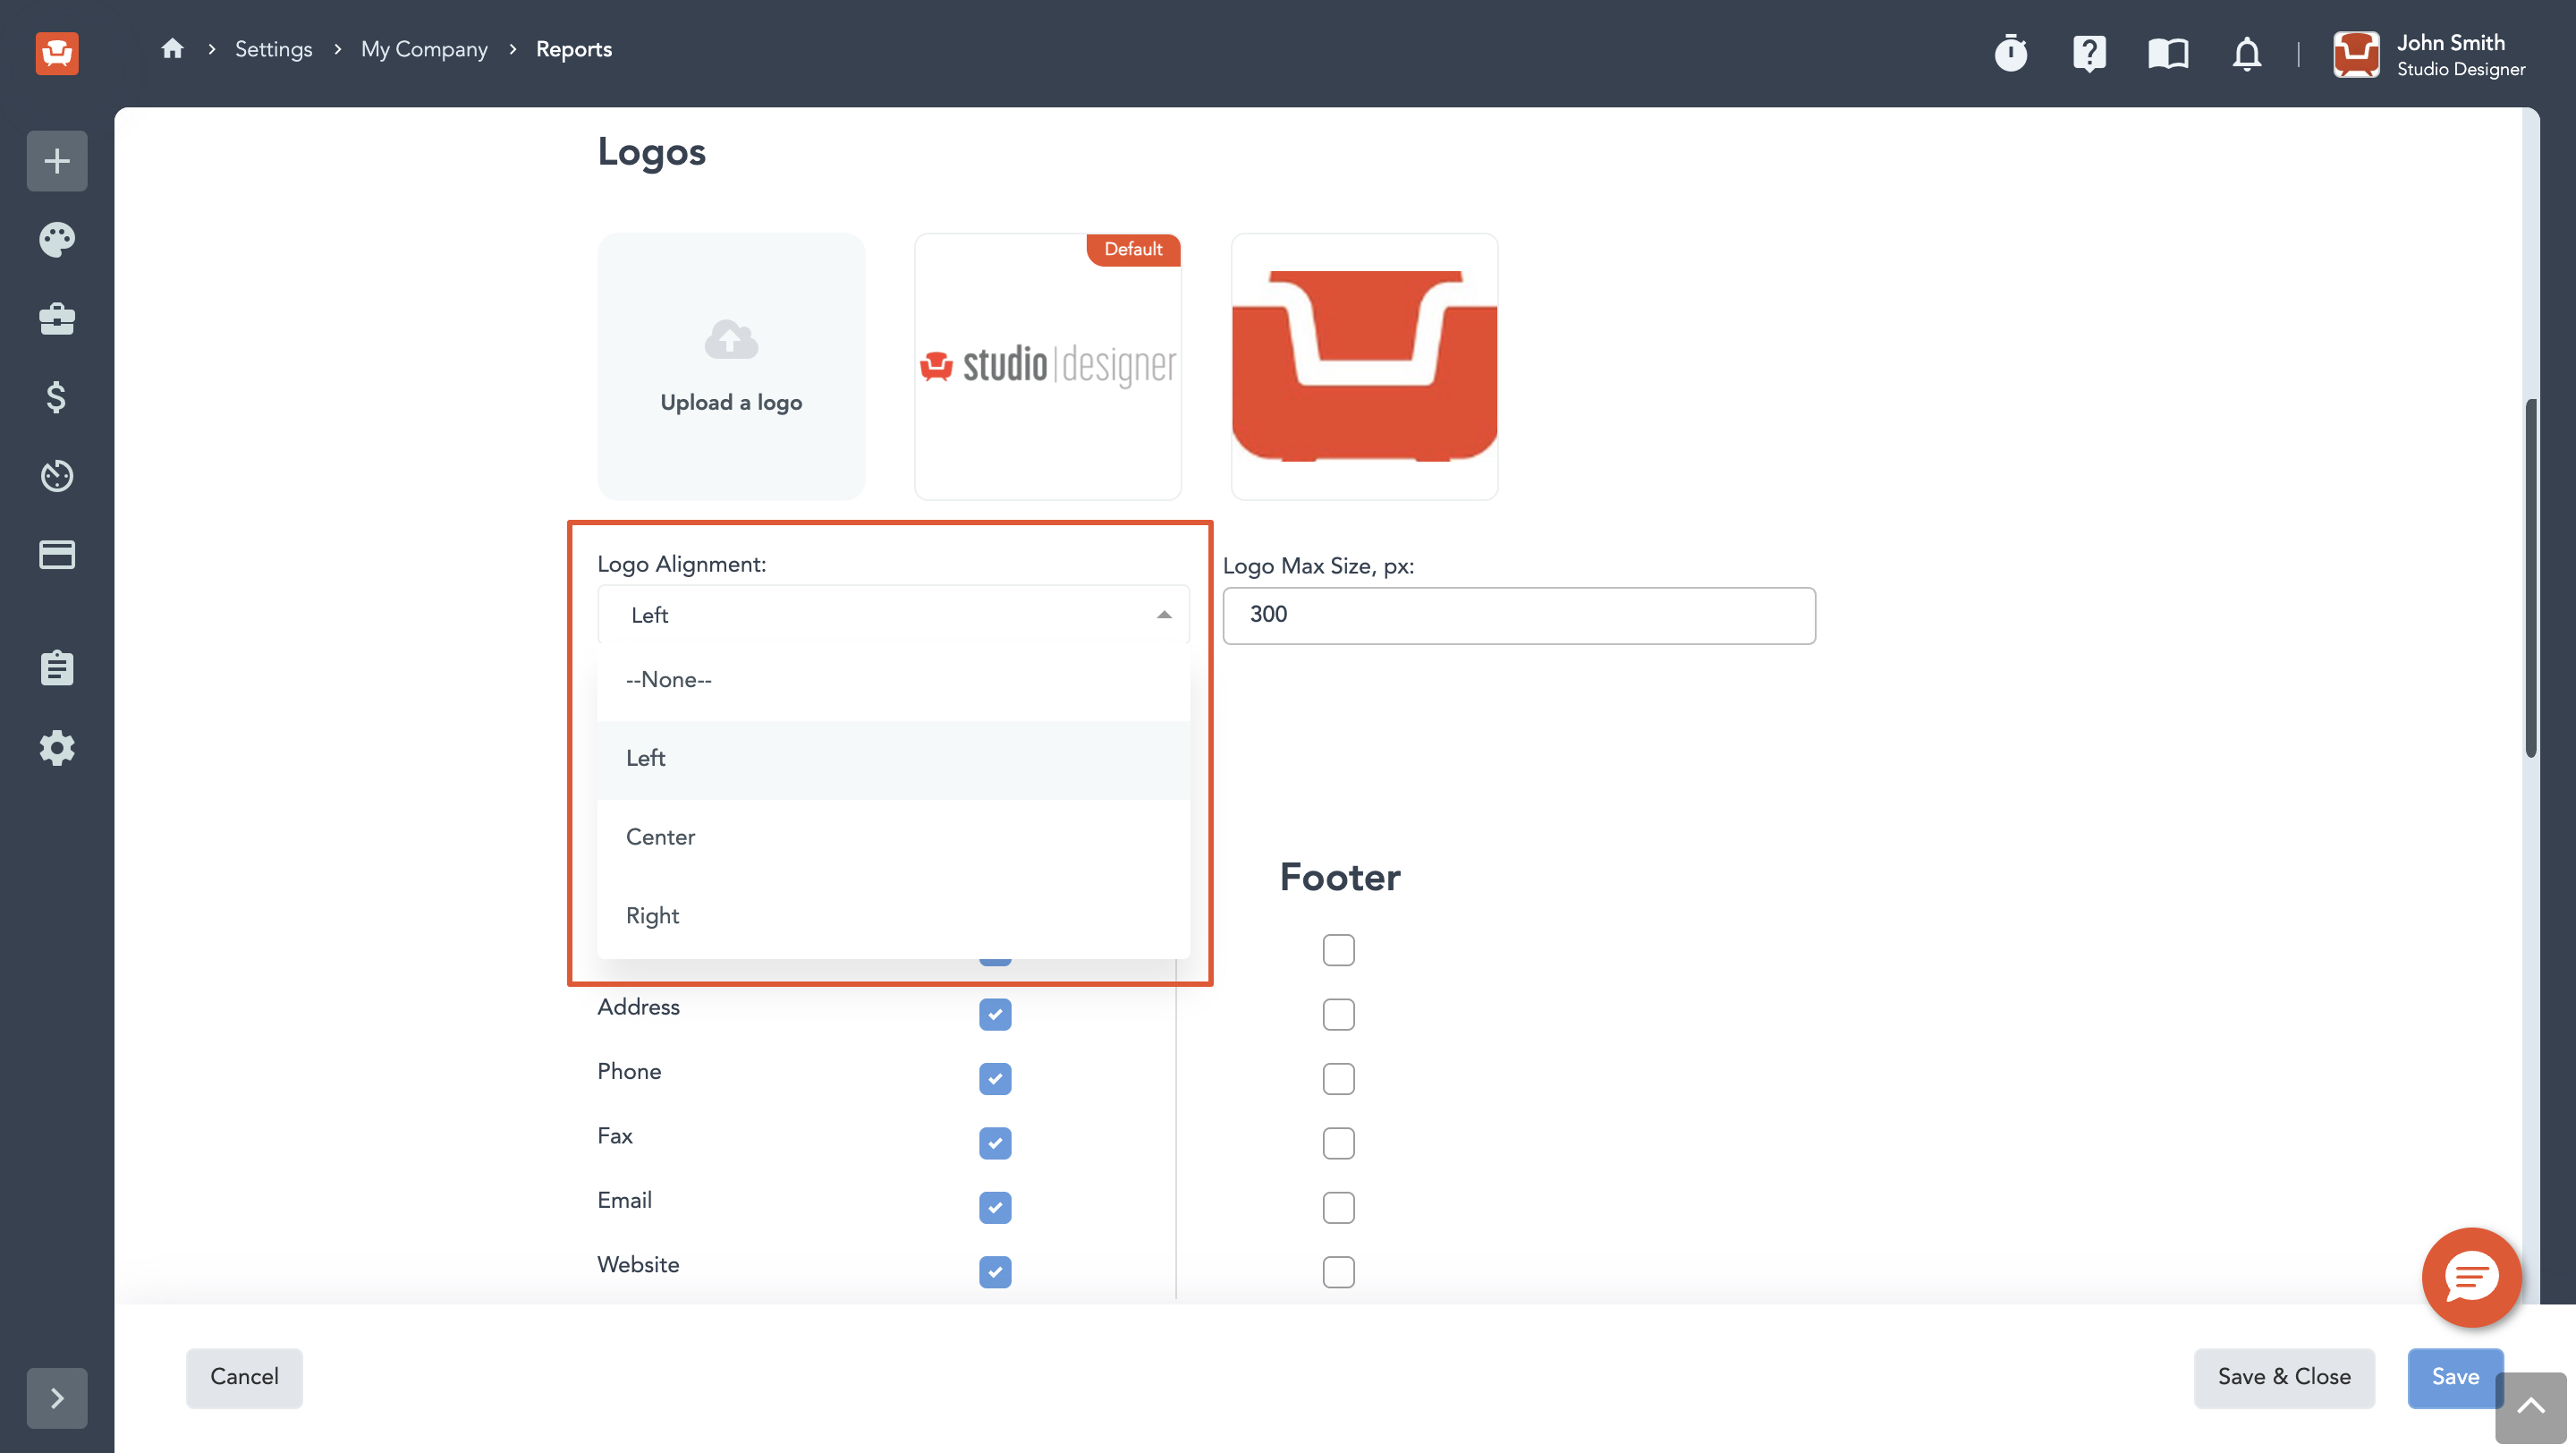This screenshot has height=1453, width=2576.
Task: Open the credit card payments icon
Action: point(57,554)
